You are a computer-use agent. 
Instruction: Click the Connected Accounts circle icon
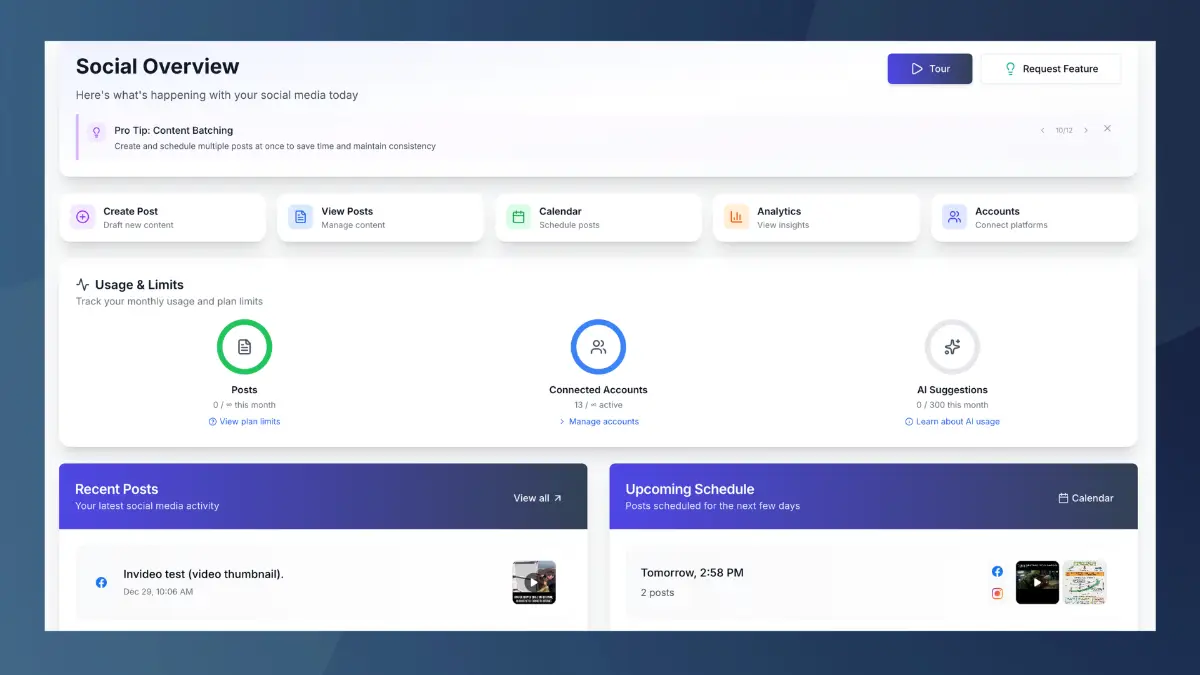598,347
